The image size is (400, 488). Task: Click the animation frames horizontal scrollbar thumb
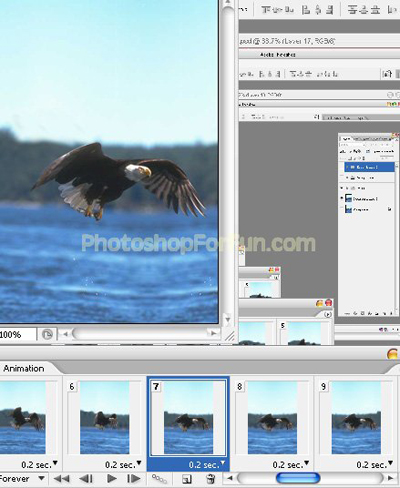(x=298, y=478)
